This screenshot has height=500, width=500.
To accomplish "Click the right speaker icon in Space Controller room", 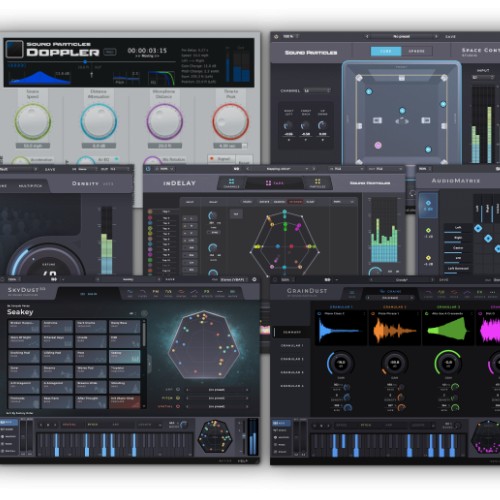I will [x=426, y=120].
